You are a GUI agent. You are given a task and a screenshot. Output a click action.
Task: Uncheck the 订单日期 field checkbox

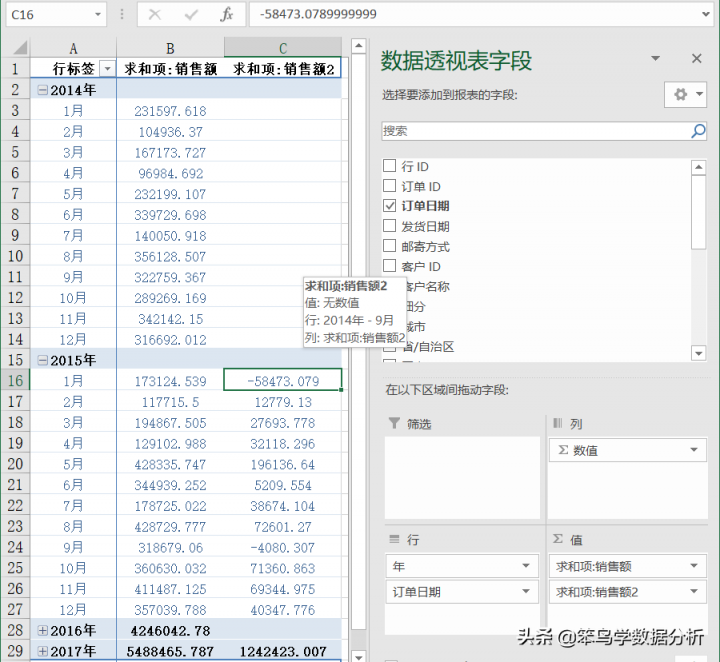click(389, 205)
